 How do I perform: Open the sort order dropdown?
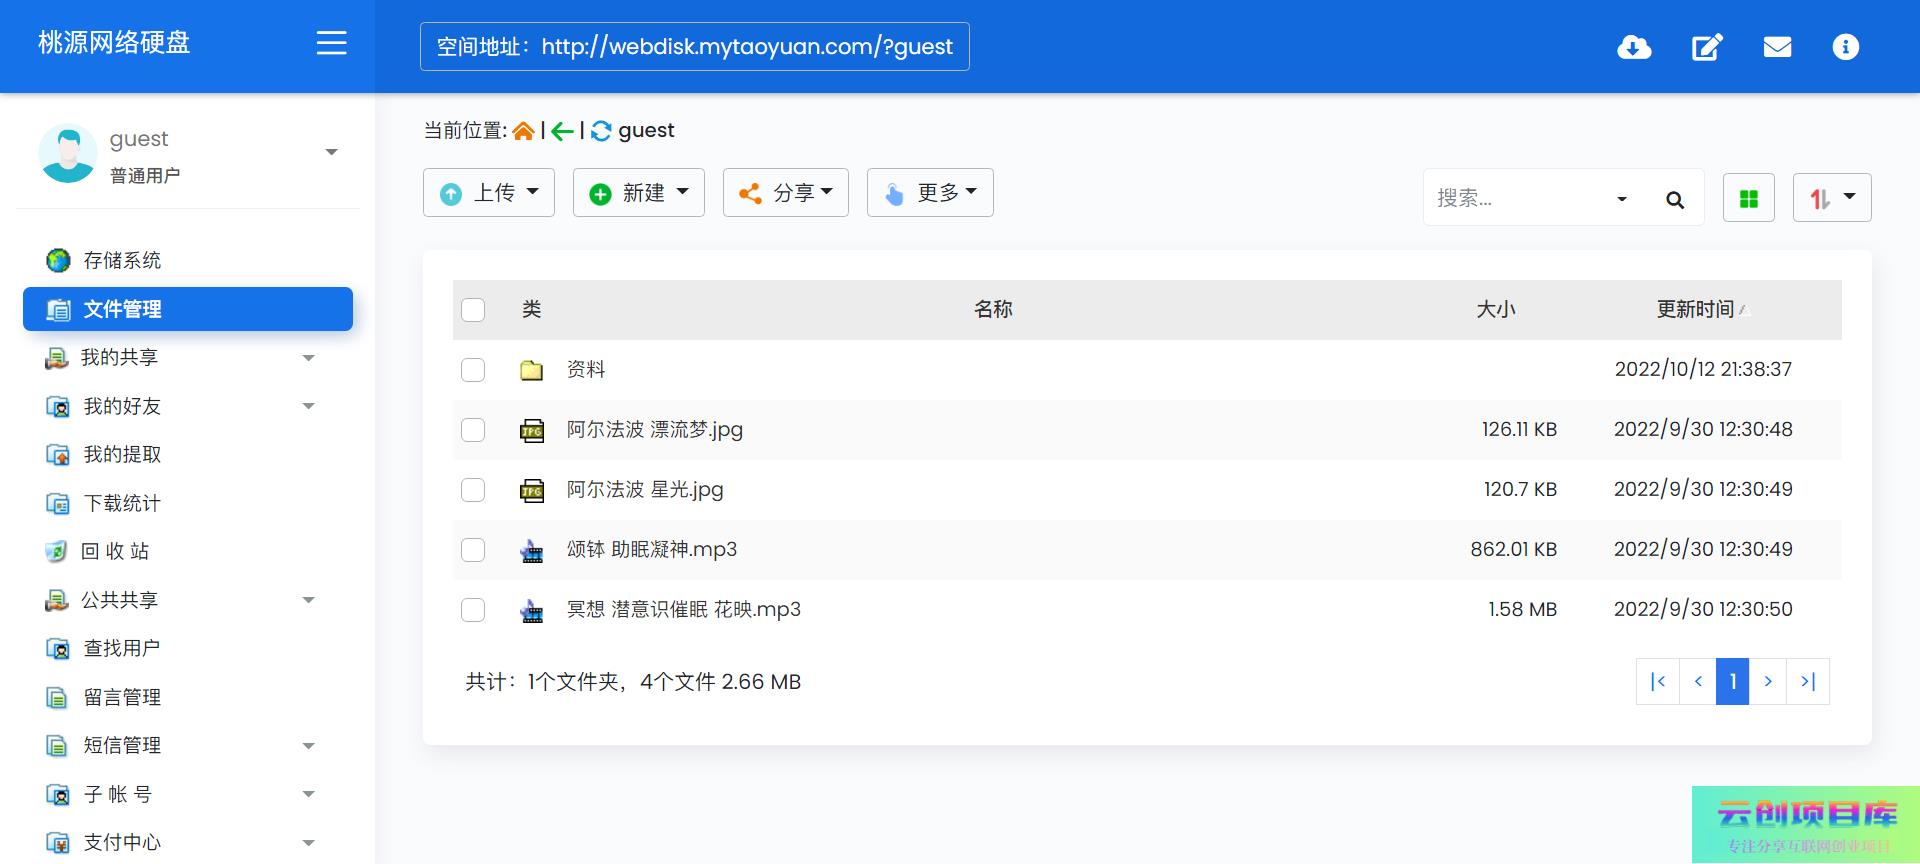pos(1831,198)
